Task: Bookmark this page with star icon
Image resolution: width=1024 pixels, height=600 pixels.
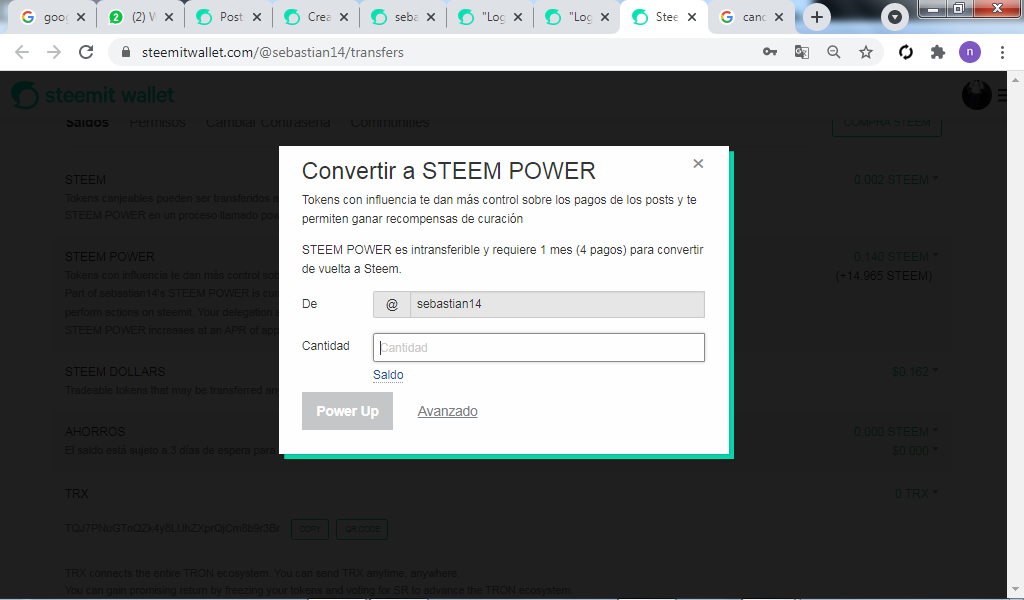Action: click(866, 52)
